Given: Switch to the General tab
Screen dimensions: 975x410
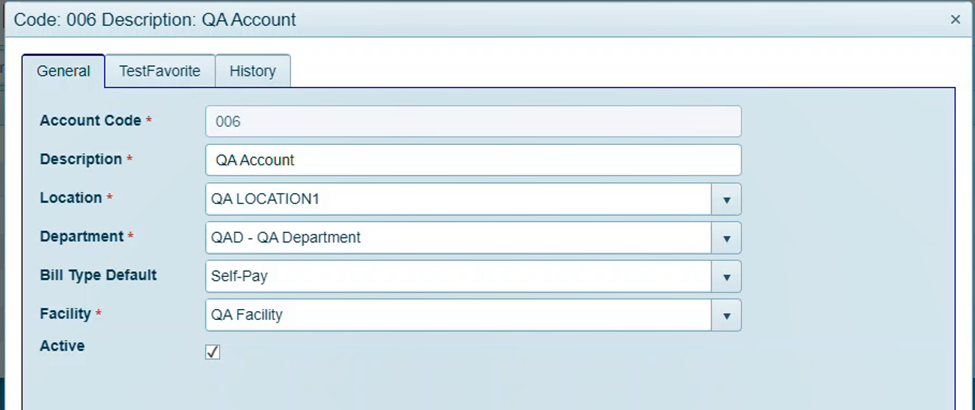Looking at the screenshot, I should pyautogui.click(x=63, y=72).
